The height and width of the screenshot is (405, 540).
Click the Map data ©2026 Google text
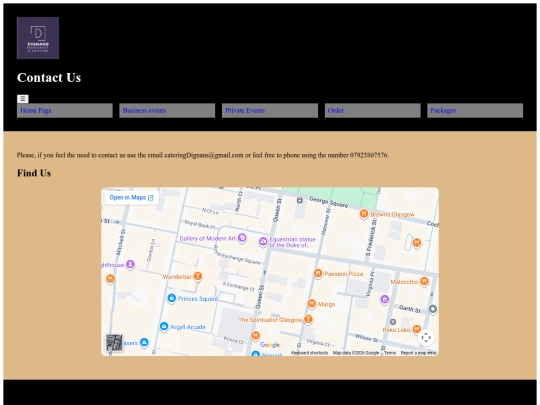pos(356,353)
